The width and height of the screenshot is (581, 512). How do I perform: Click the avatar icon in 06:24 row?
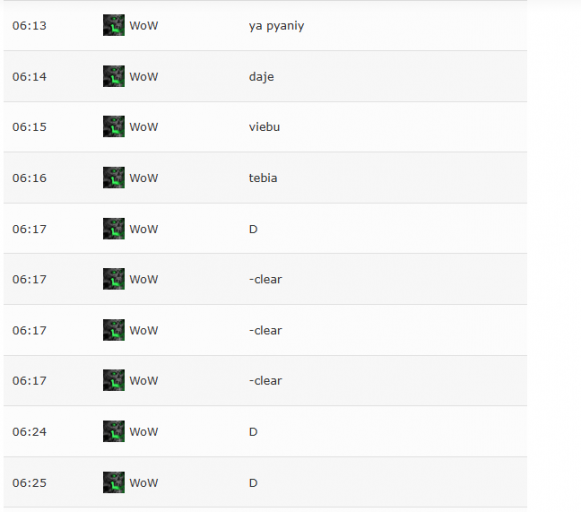coord(114,431)
